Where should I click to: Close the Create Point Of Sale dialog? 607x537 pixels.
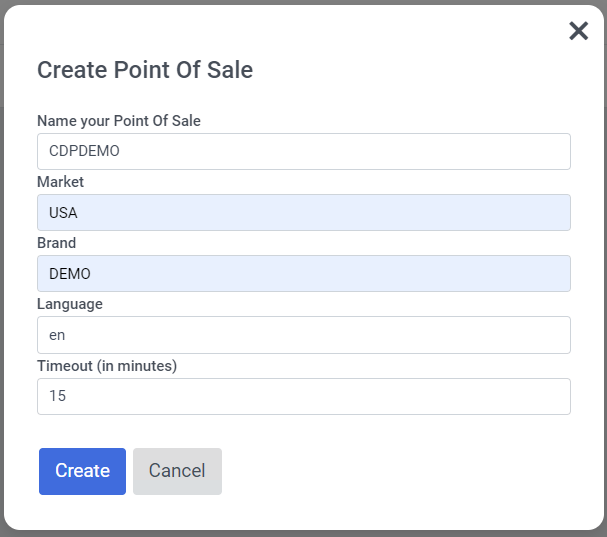point(578,31)
